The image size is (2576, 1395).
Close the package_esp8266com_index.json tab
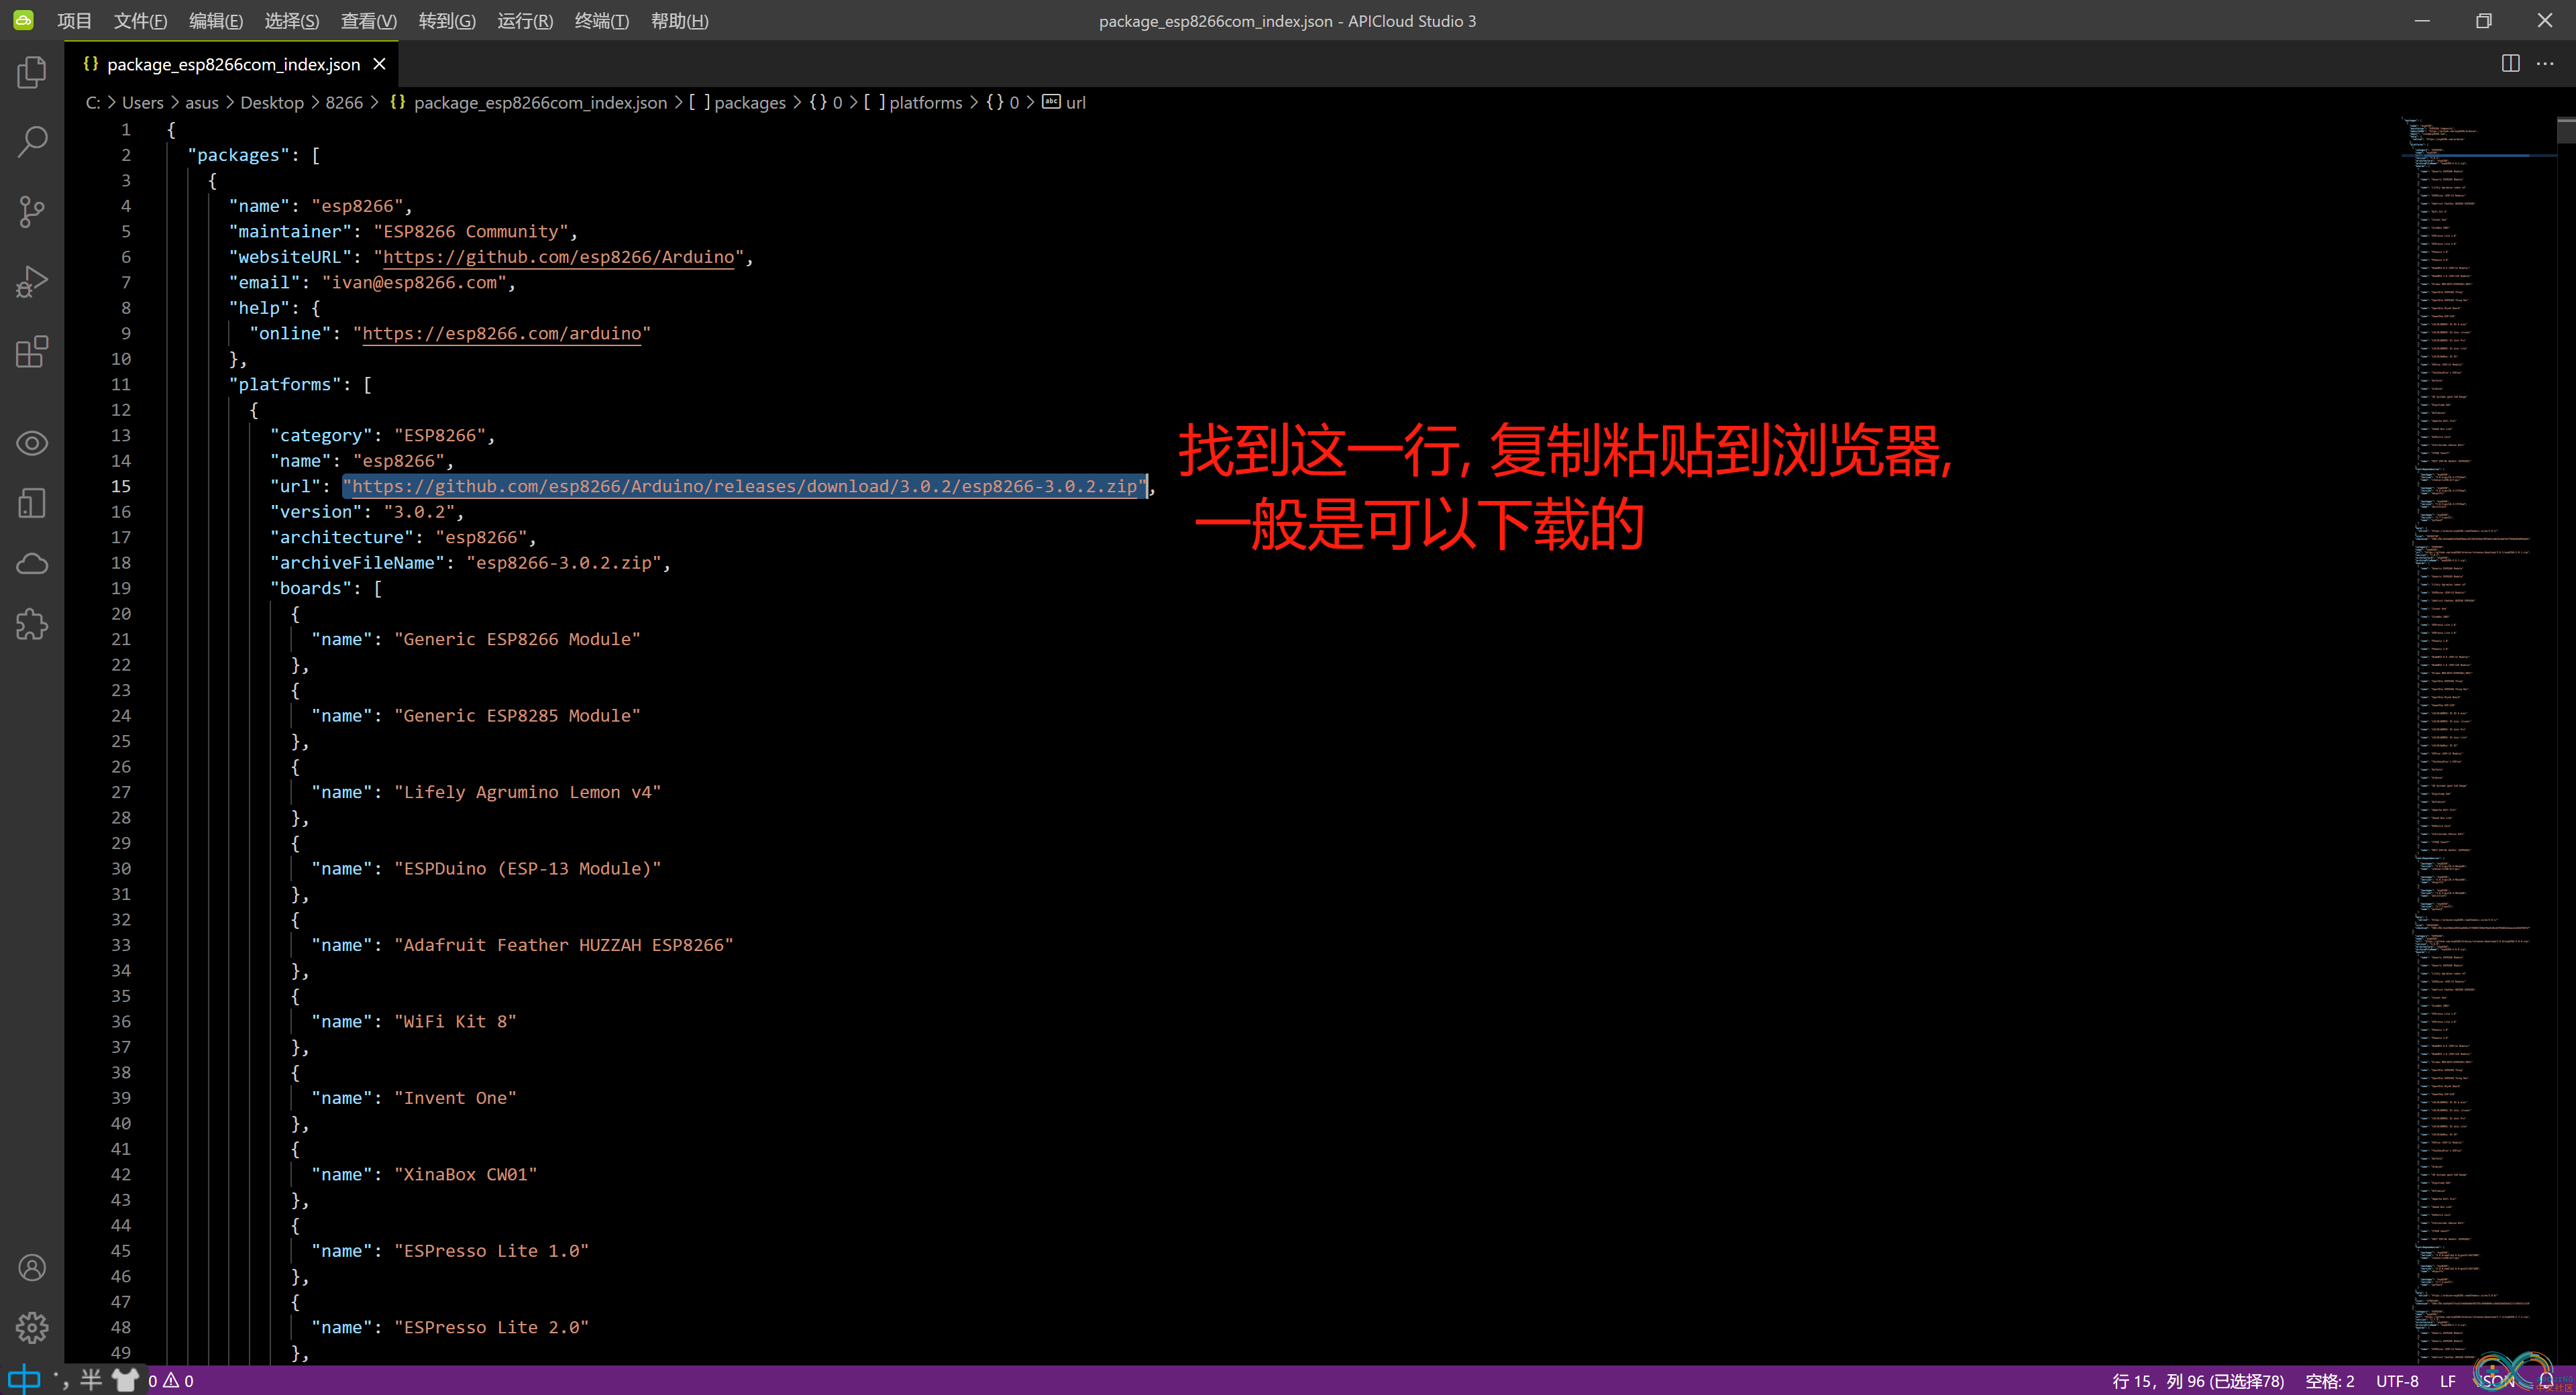tap(379, 64)
